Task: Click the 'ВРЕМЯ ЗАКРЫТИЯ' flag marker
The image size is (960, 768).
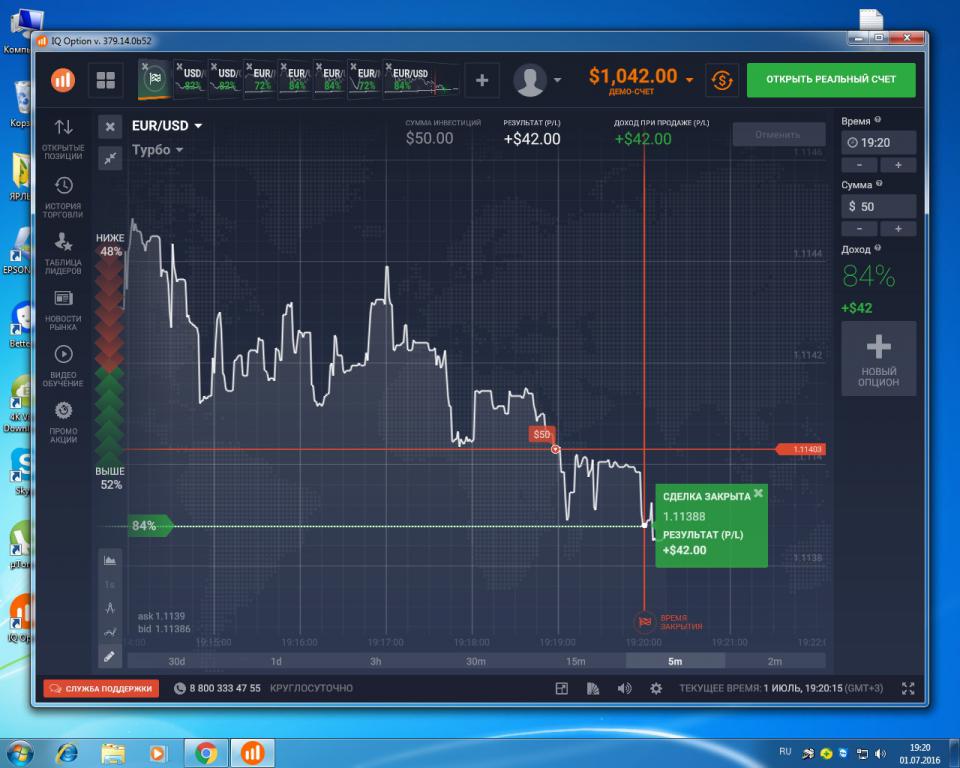Action: [x=643, y=622]
